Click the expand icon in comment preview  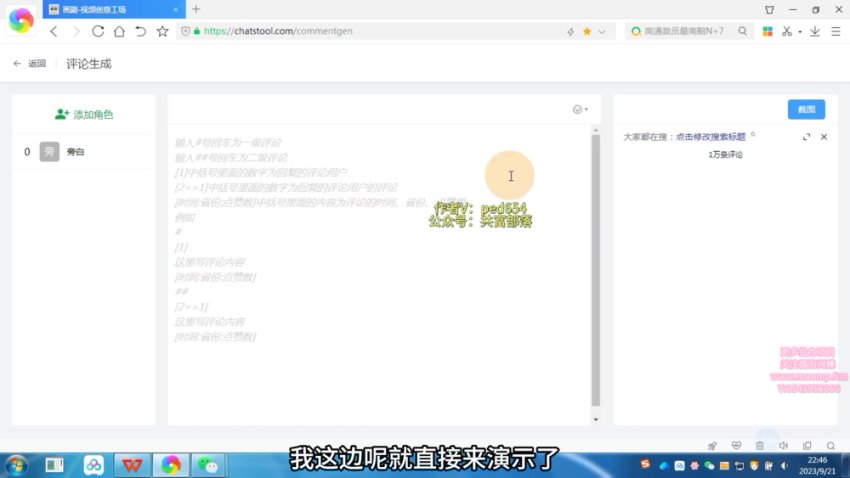coord(807,137)
